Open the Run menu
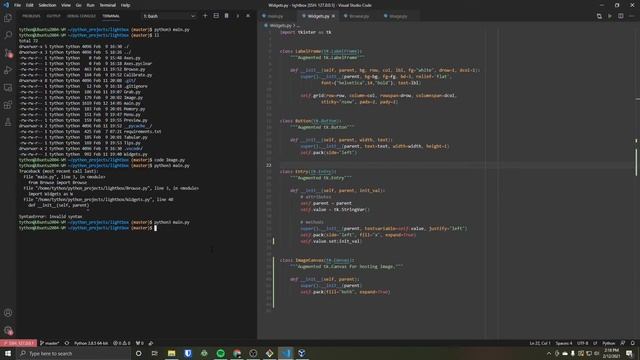 click(91, 5)
